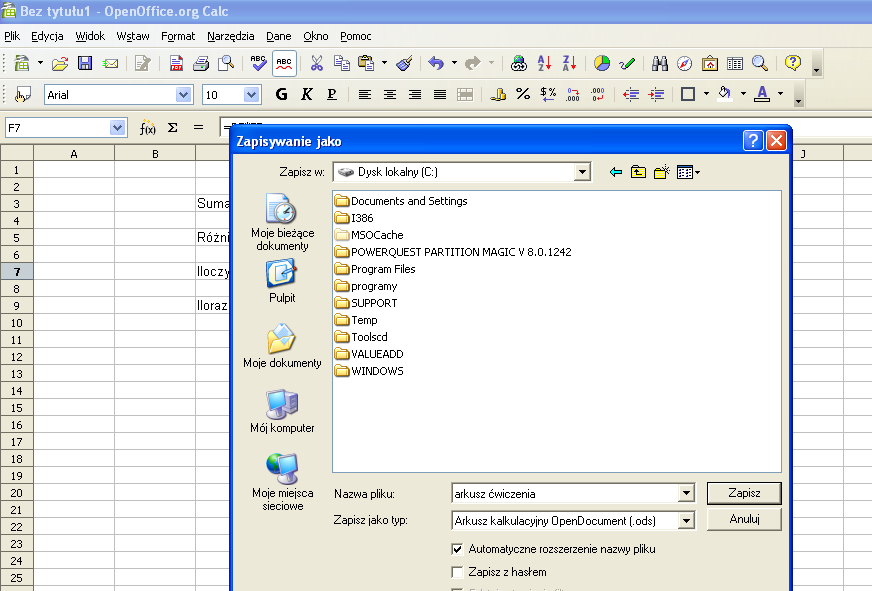Click the Find binoculars icon

660,63
